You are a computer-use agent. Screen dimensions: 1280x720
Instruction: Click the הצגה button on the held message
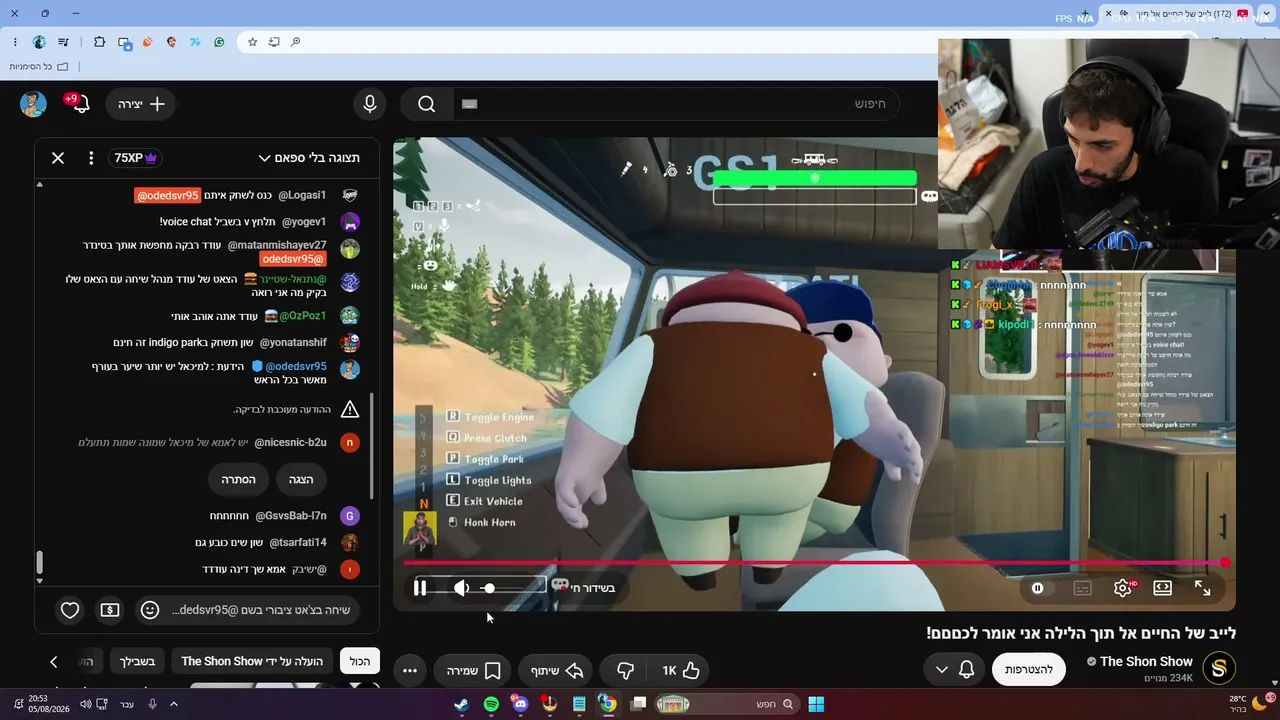coord(301,480)
